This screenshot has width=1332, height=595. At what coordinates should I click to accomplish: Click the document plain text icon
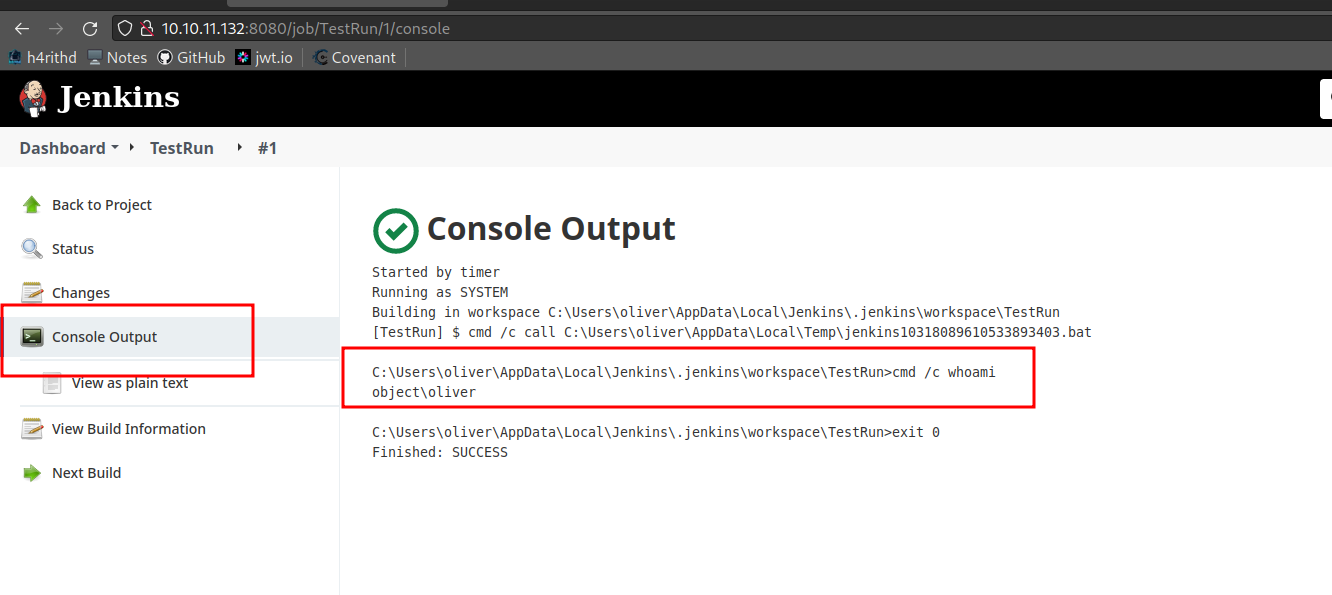click(x=52, y=383)
